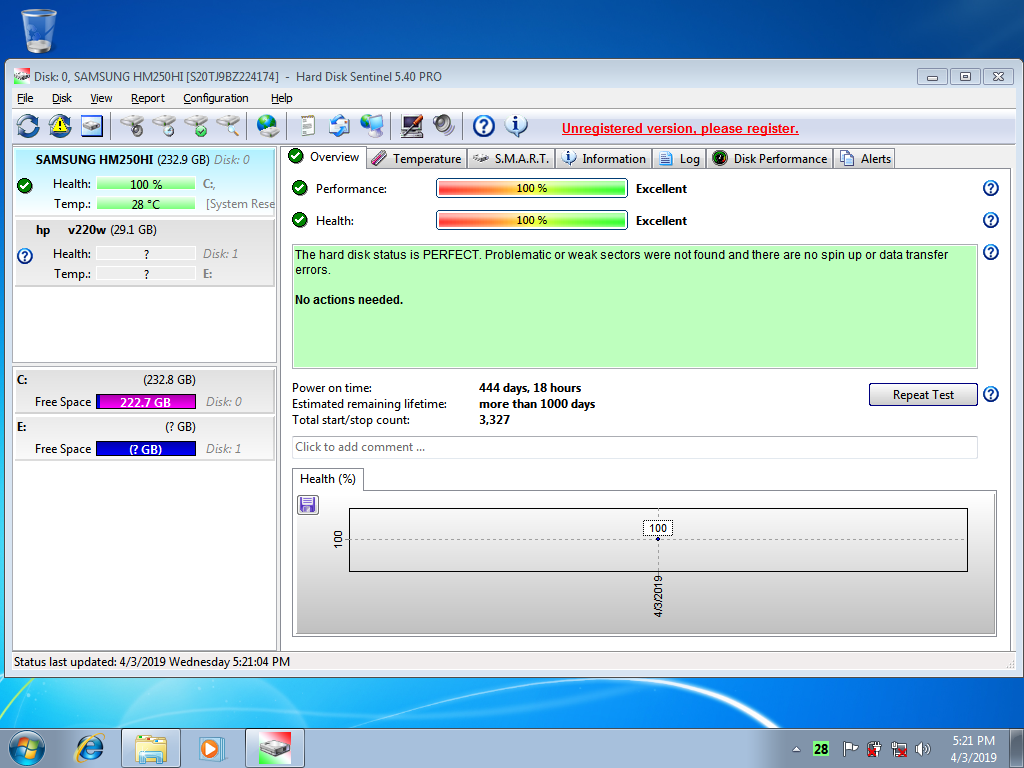Open the Configuration menu
Viewport: 1024px width, 768px height.
pyautogui.click(x=216, y=98)
